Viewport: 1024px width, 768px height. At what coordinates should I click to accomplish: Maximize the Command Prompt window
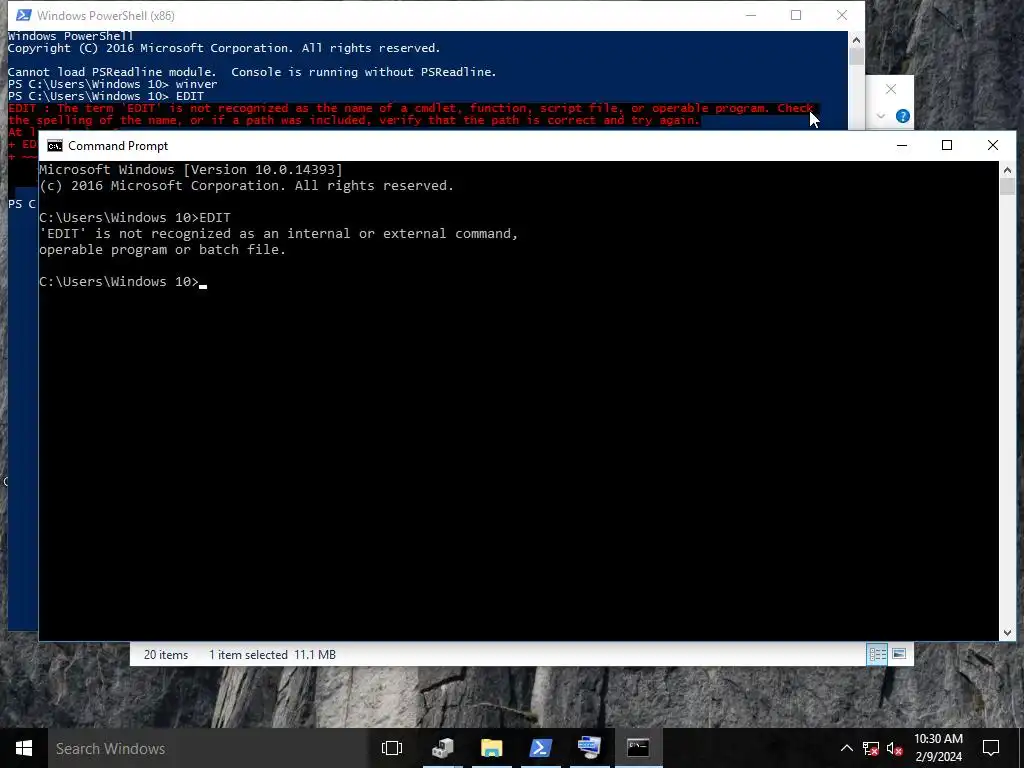947,145
